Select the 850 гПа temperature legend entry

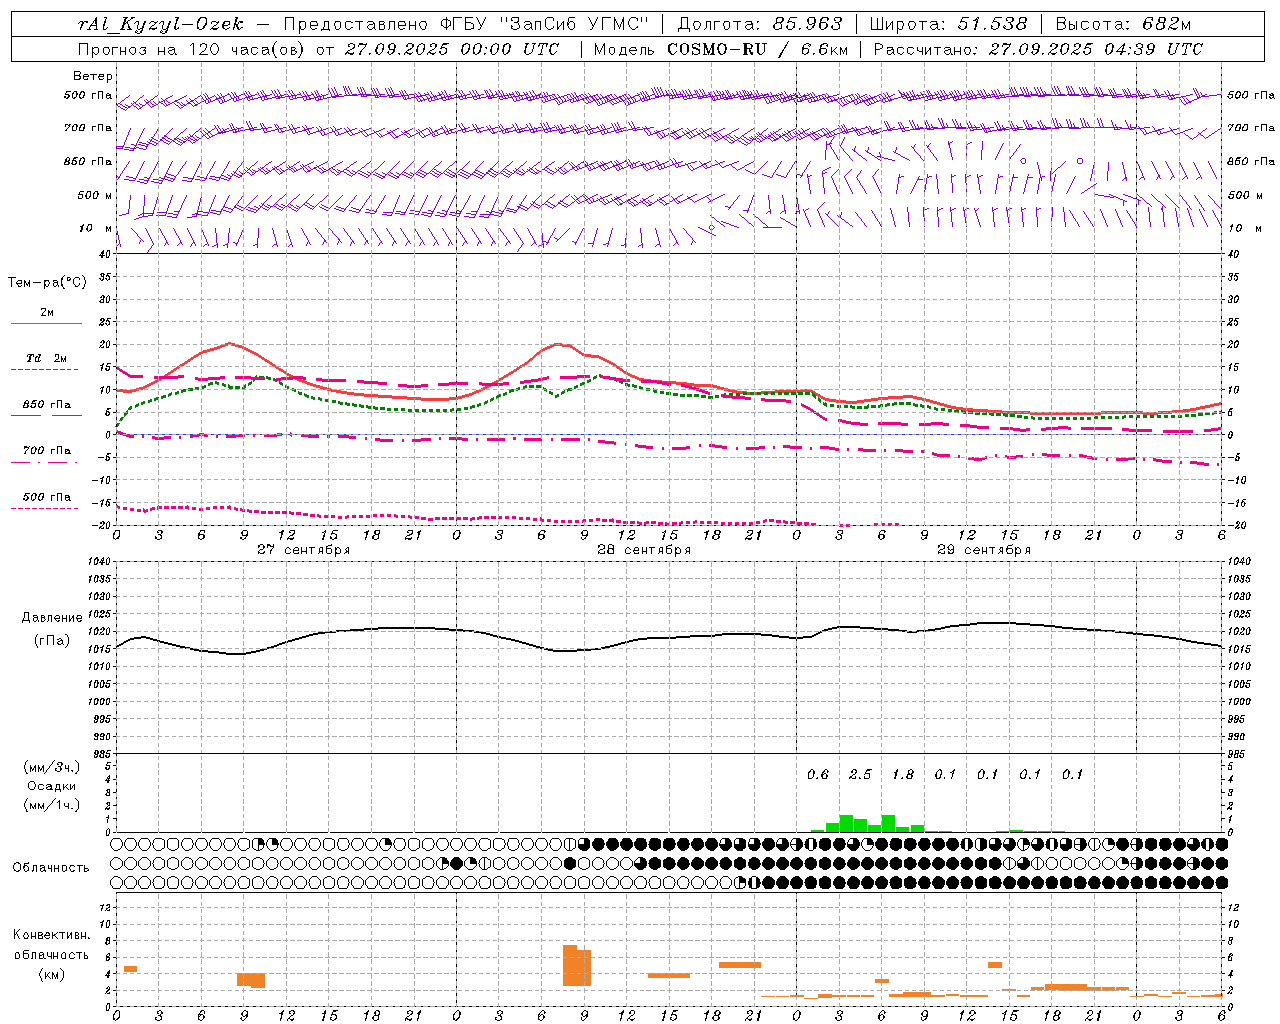46,405
